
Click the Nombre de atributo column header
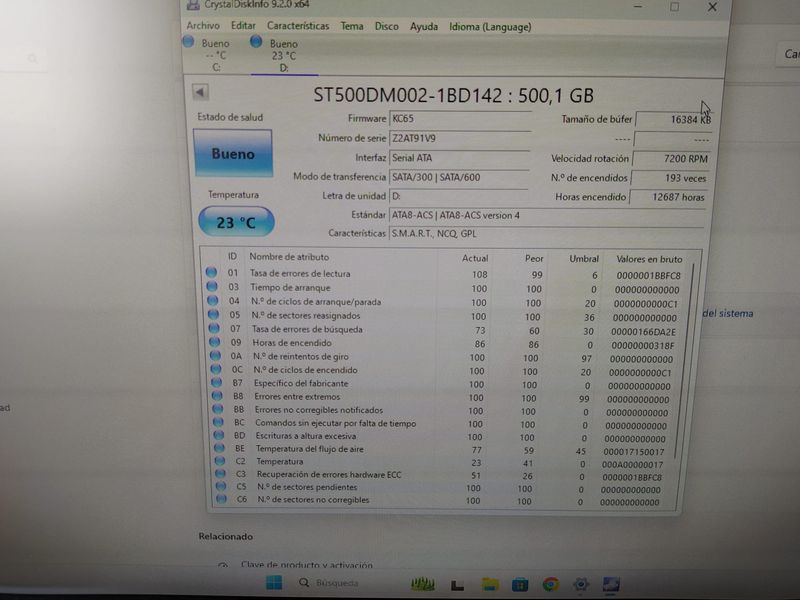pos(289,257)
